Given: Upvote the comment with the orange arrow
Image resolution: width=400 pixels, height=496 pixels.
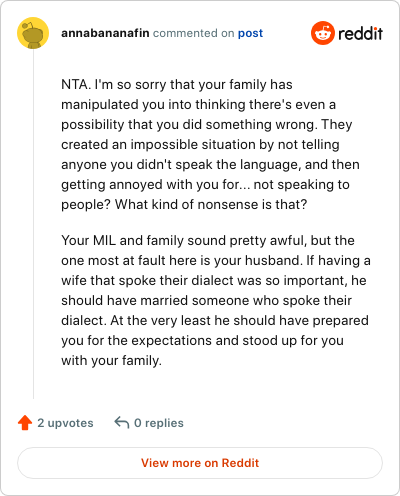Looking at the screenshot, I should [25, 423].
